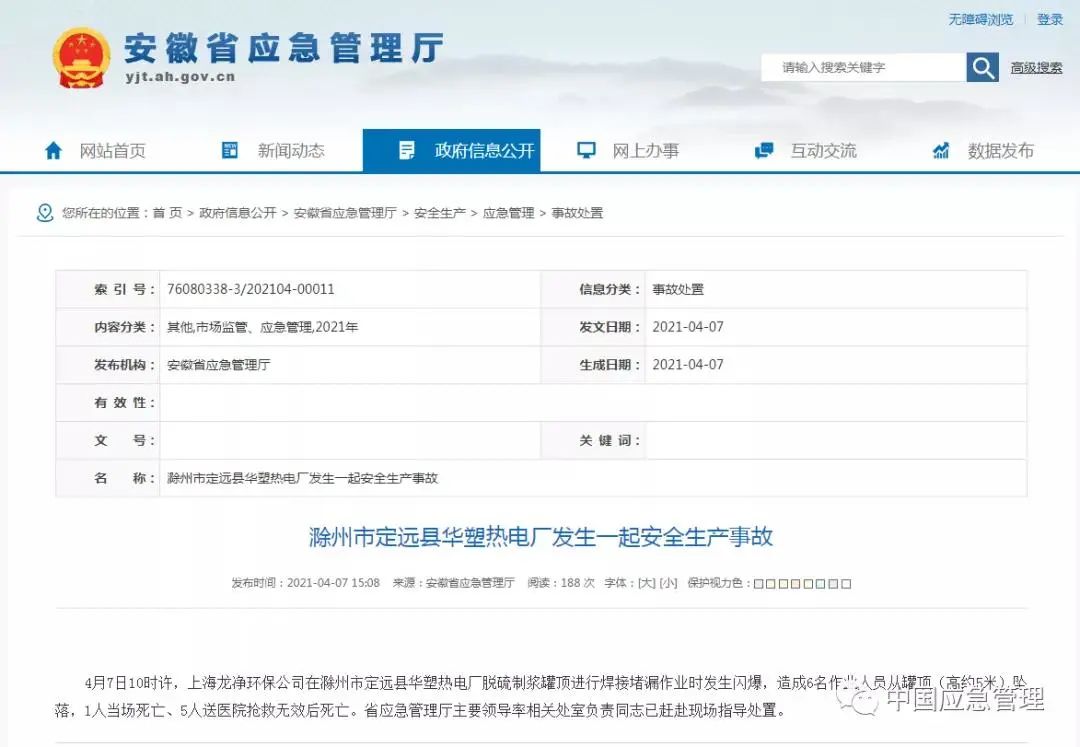Click the yjt.ah.gov.cn domain text
Viewport: 1080px width, 747px height.
click(x=180, y=77)
